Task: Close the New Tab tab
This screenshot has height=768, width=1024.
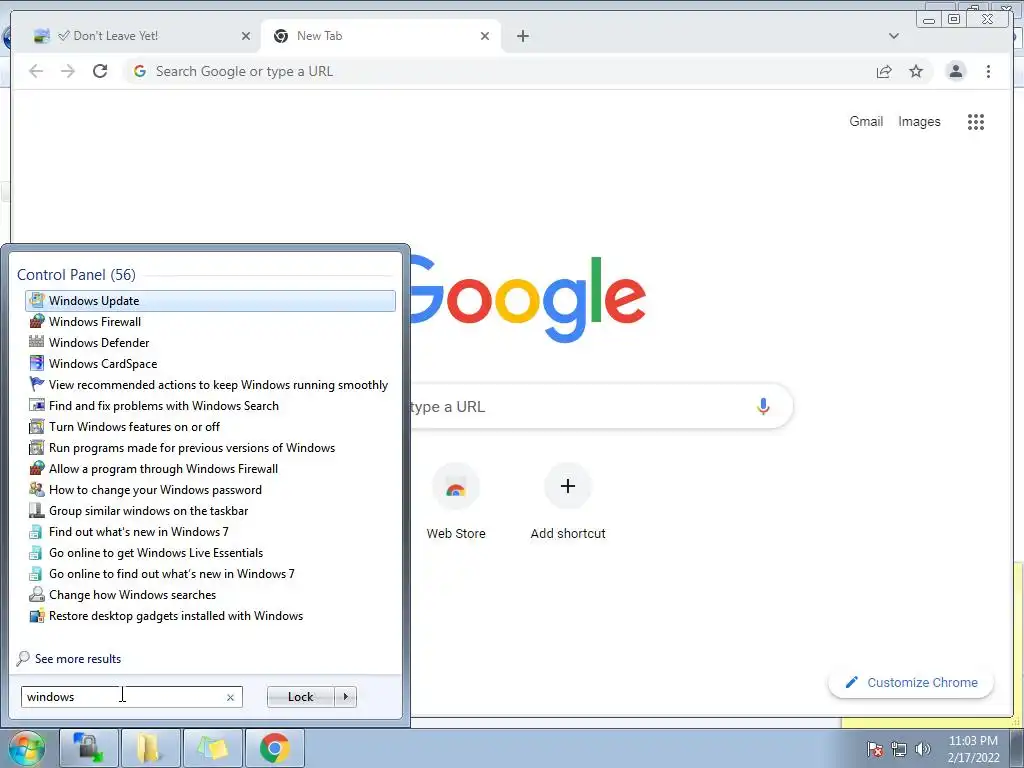Action: tap(485, 36)
